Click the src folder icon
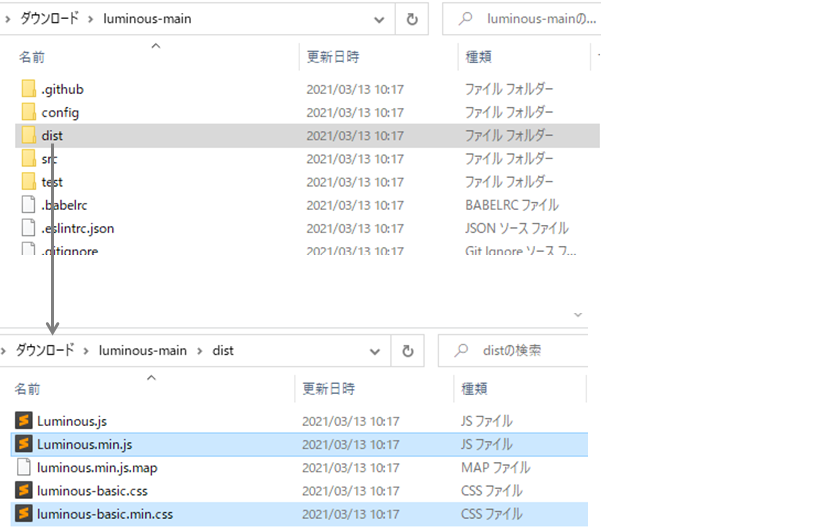 [29, 158]
